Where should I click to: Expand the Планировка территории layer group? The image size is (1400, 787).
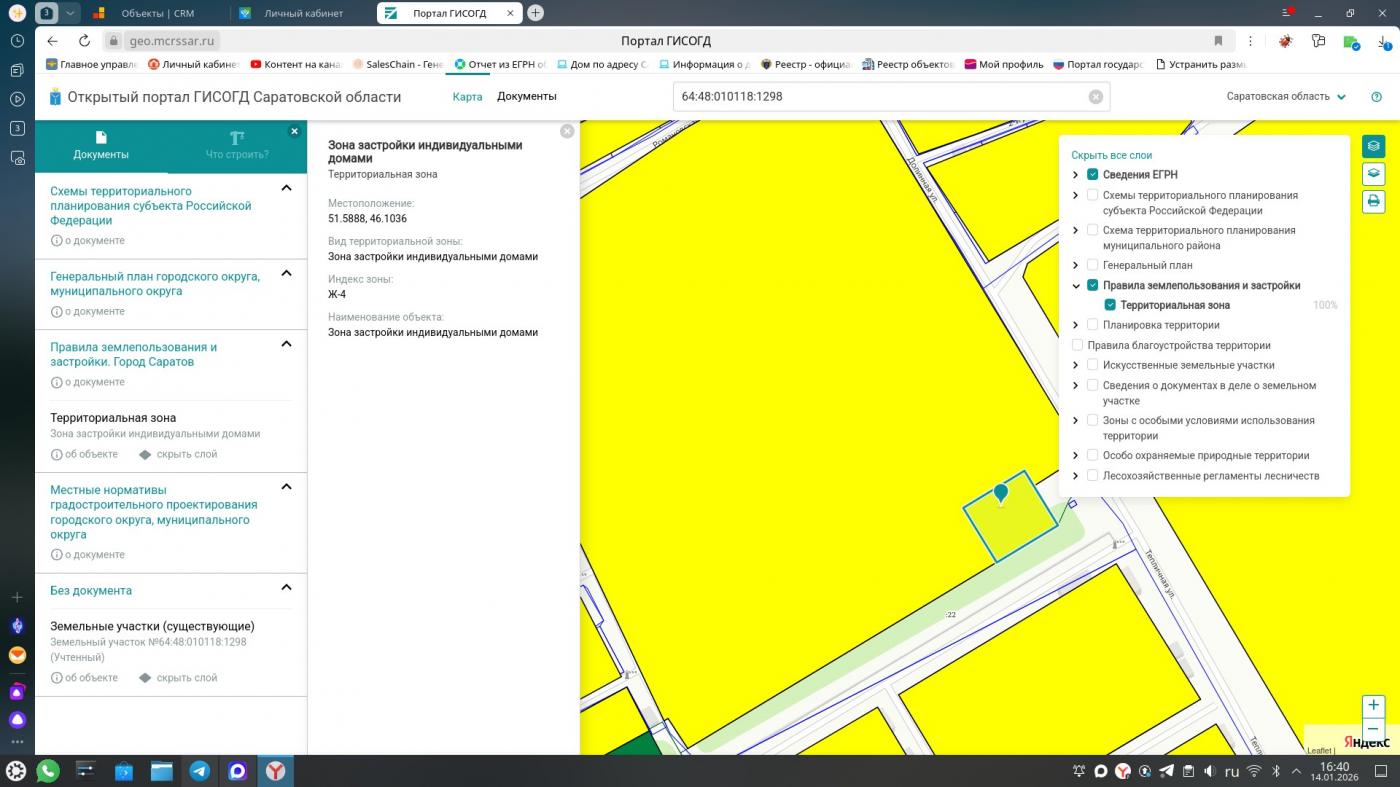click(1076, 325)
